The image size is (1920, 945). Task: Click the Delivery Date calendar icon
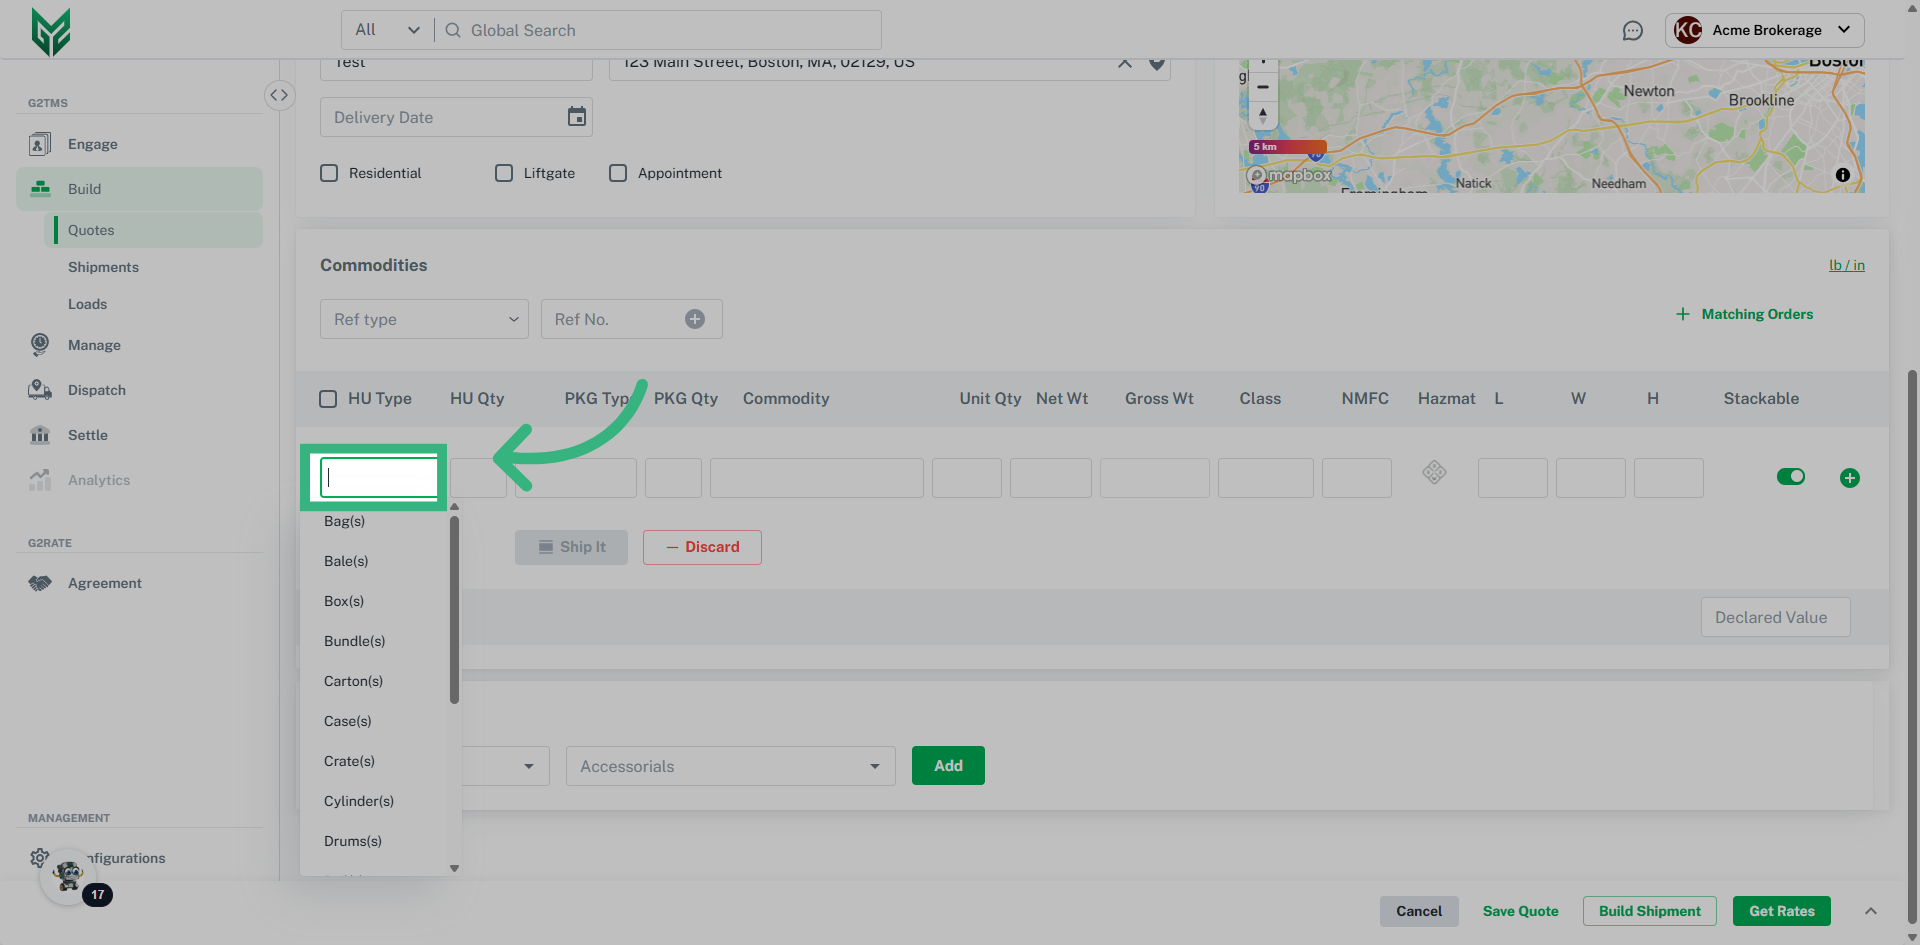(x=577, y=117)
